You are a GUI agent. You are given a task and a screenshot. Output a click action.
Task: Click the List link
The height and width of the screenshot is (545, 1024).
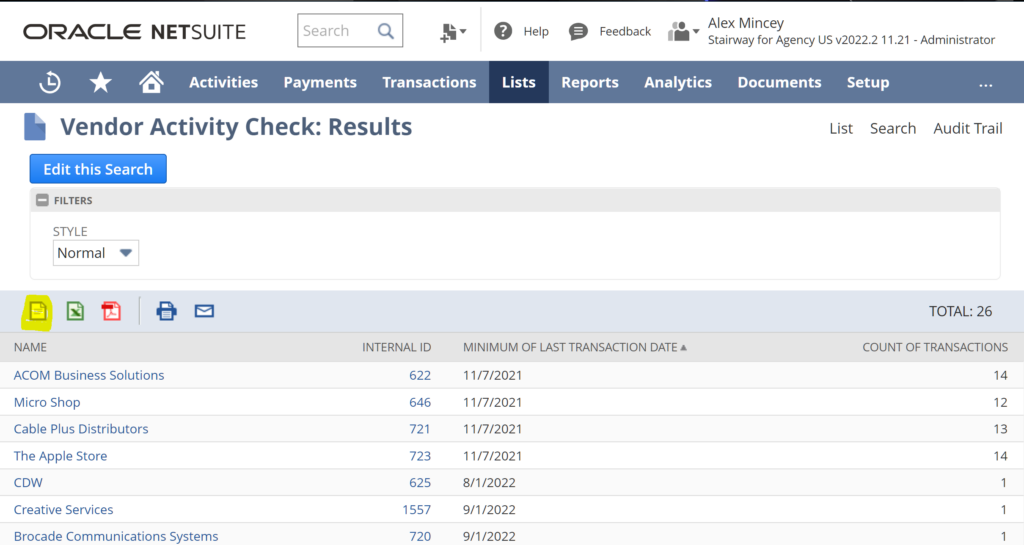pos(841,129)
